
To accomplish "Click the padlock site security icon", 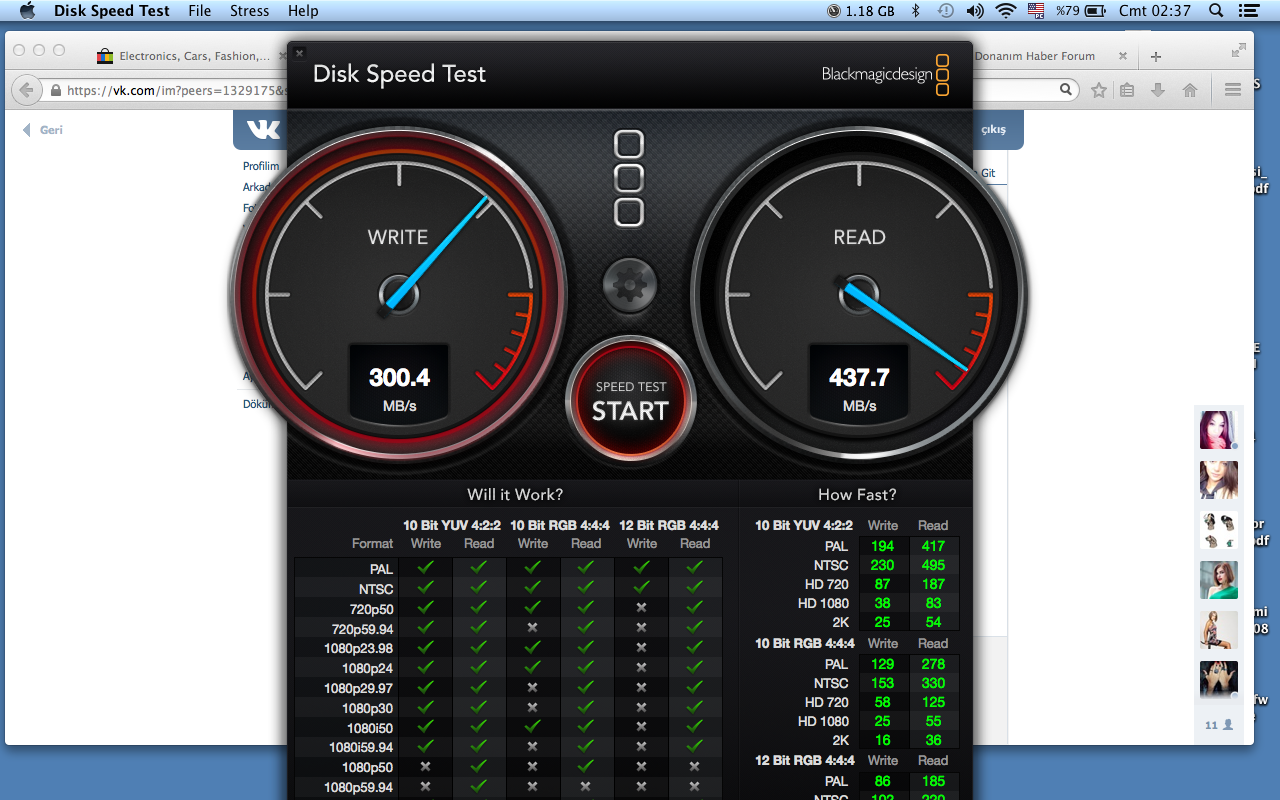I will click(x=55, y=90).
